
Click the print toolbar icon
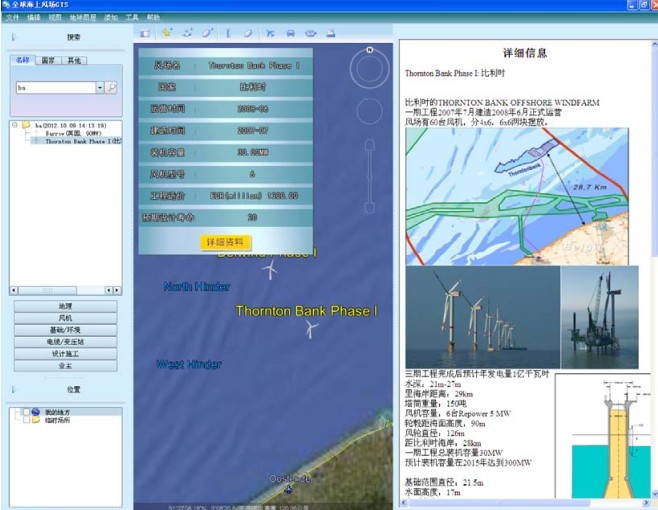[331, 33]
